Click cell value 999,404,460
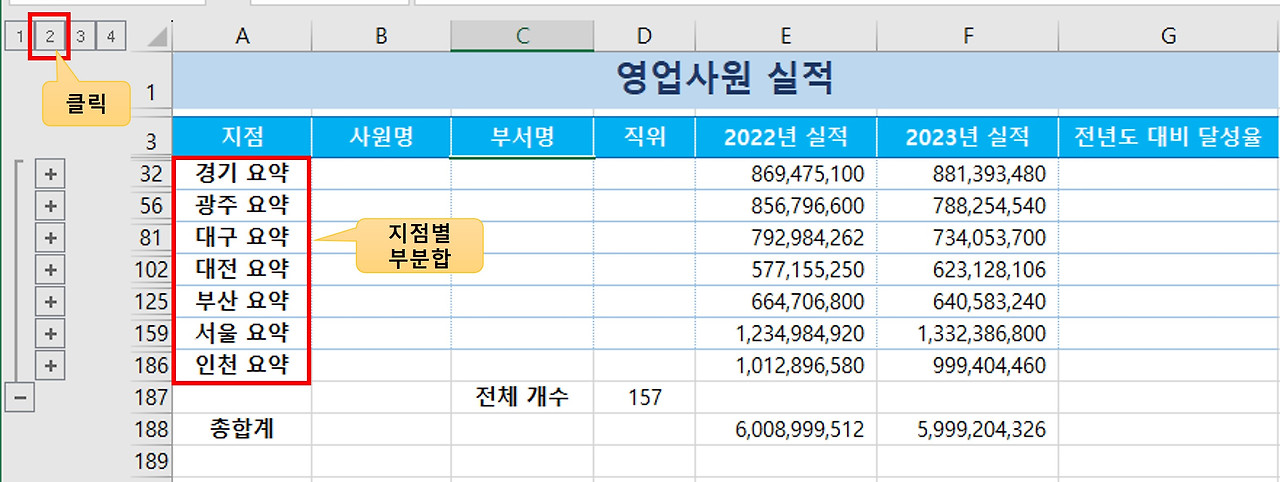This screenshot has height=482, width=1280. 967,365
